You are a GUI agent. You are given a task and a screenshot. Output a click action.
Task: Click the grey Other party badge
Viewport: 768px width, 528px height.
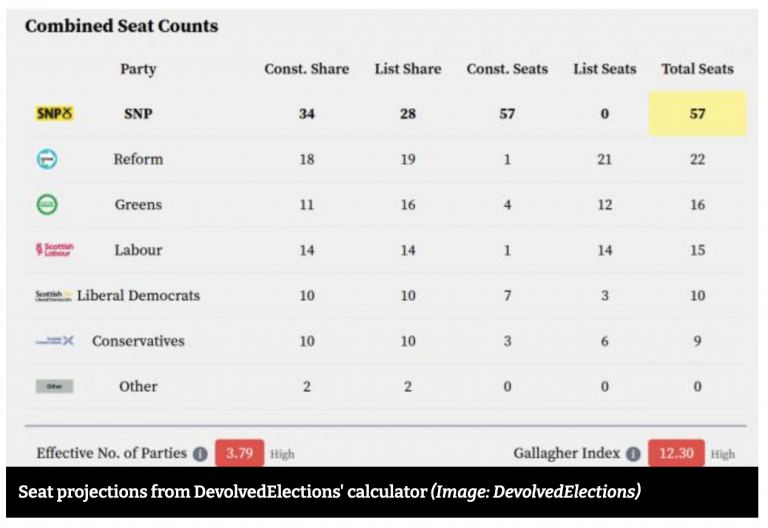(54, 386)
